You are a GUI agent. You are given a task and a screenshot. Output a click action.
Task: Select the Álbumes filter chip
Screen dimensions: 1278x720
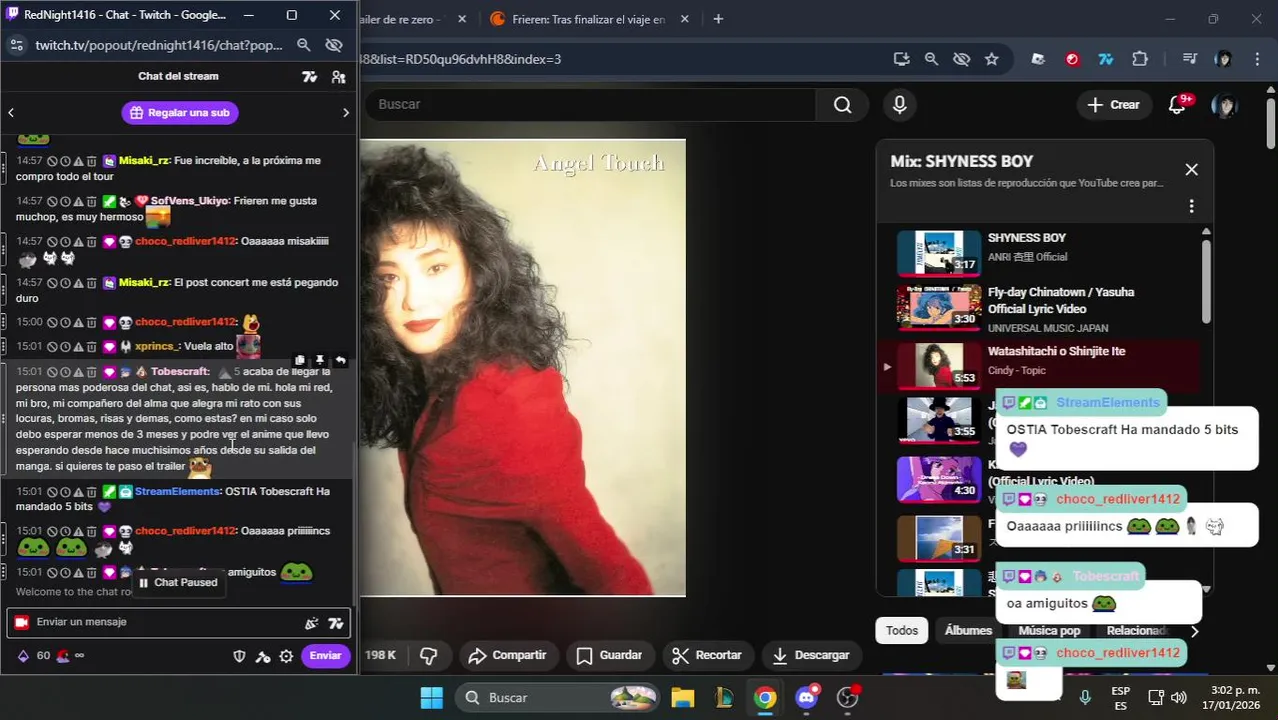coord(968,631)
